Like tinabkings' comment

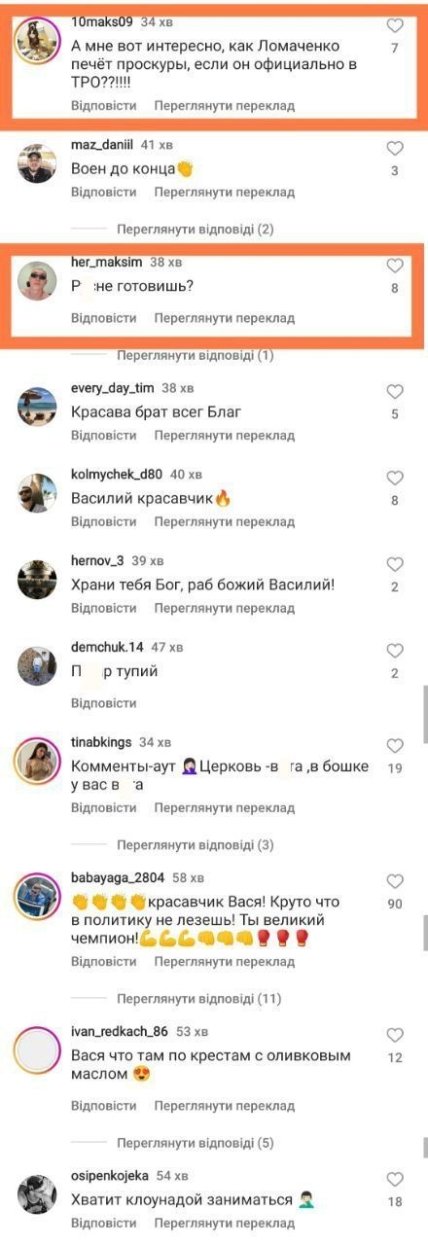point(395,746)
